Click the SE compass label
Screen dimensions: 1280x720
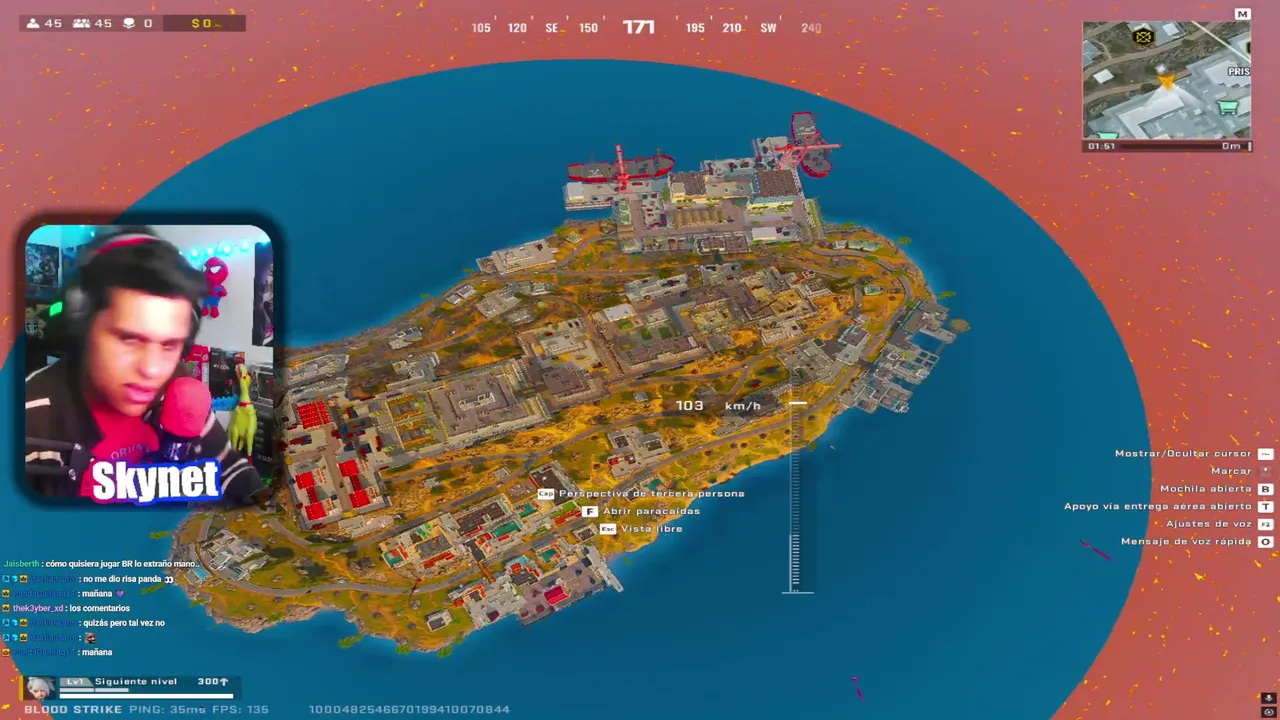coord(552,28)
